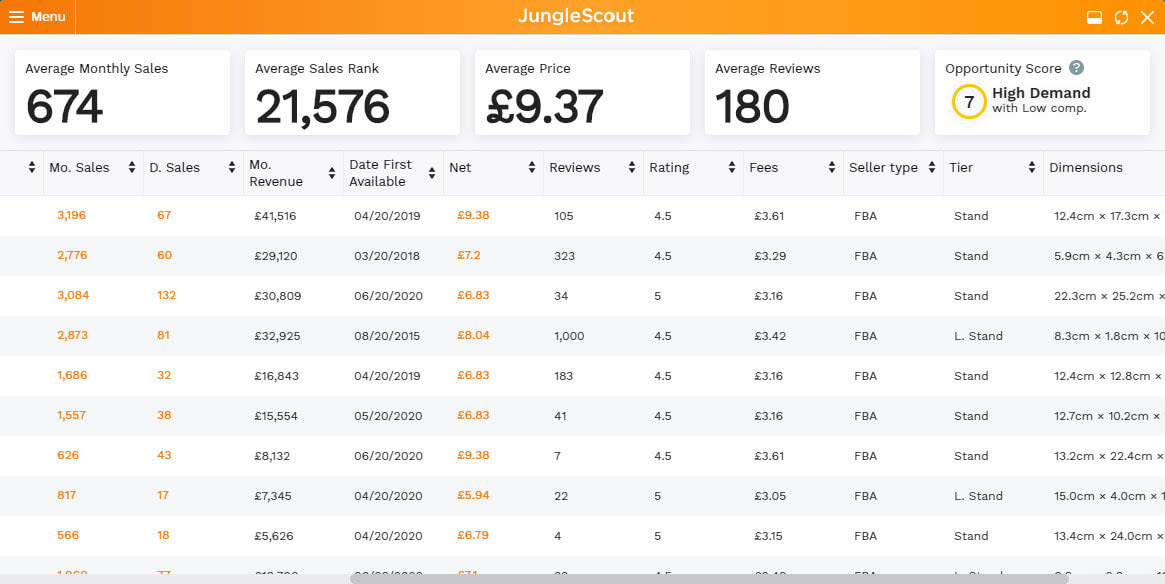Click the refresh icon in header
Viewport: 1165px width, 584px height.
pyautogui.click(x=1121, y=17)
